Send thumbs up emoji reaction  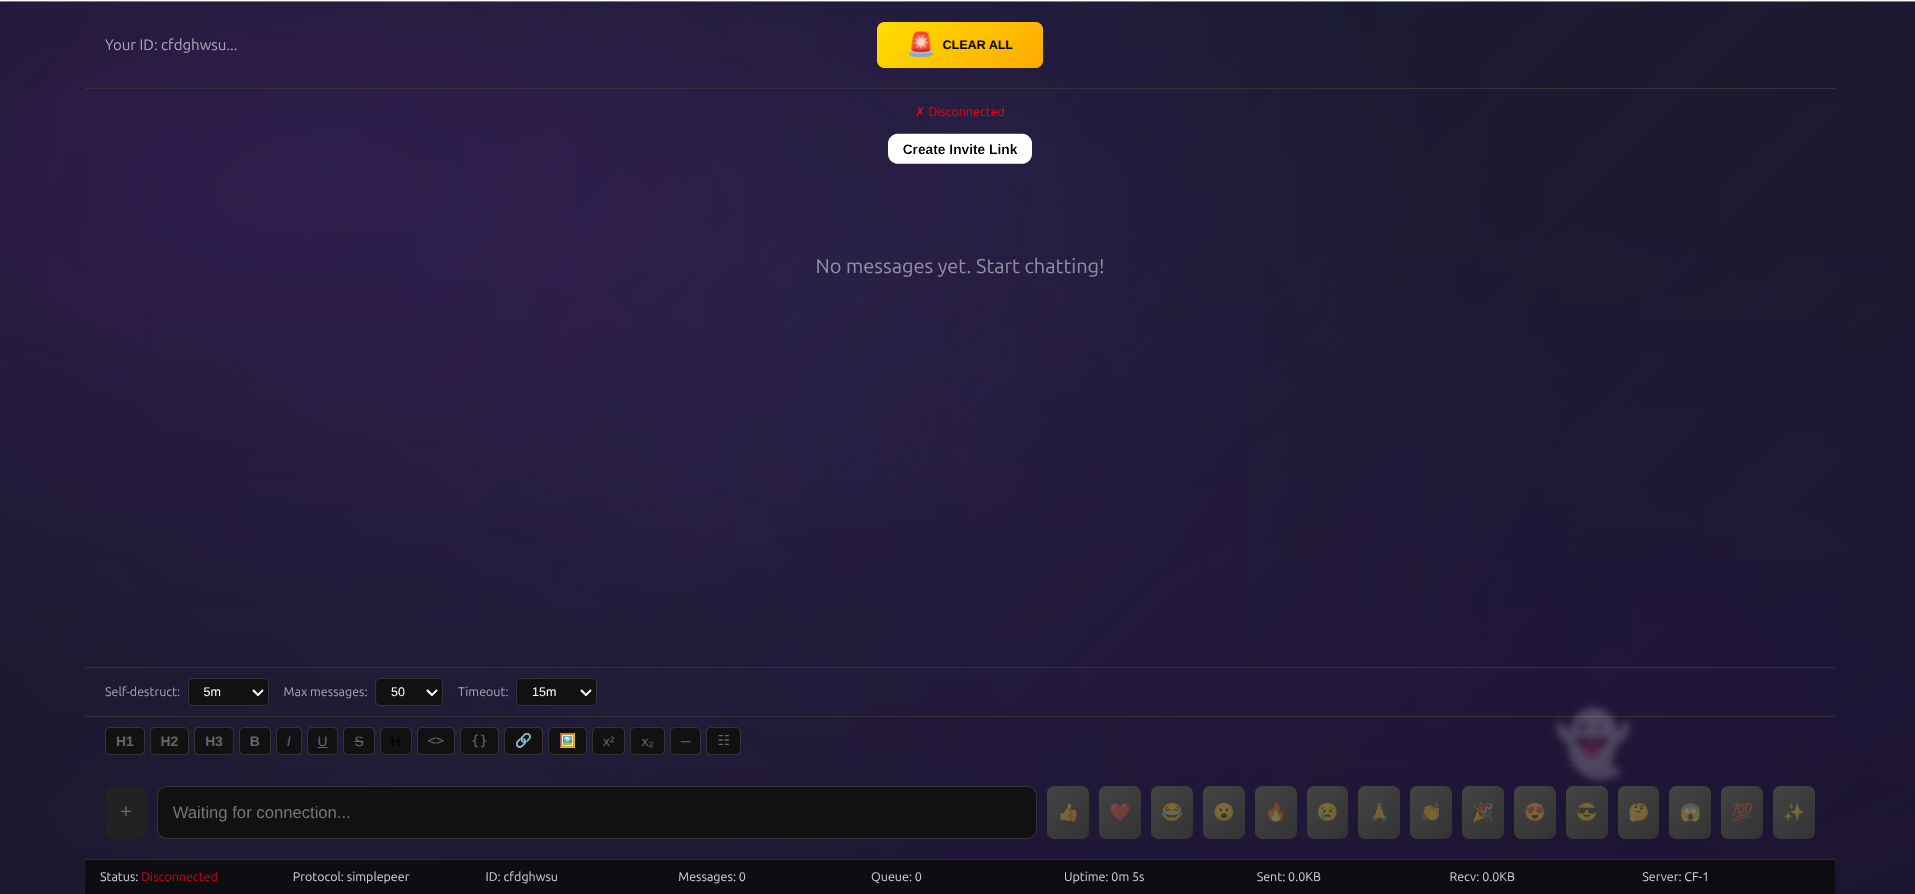[1068, 812]
